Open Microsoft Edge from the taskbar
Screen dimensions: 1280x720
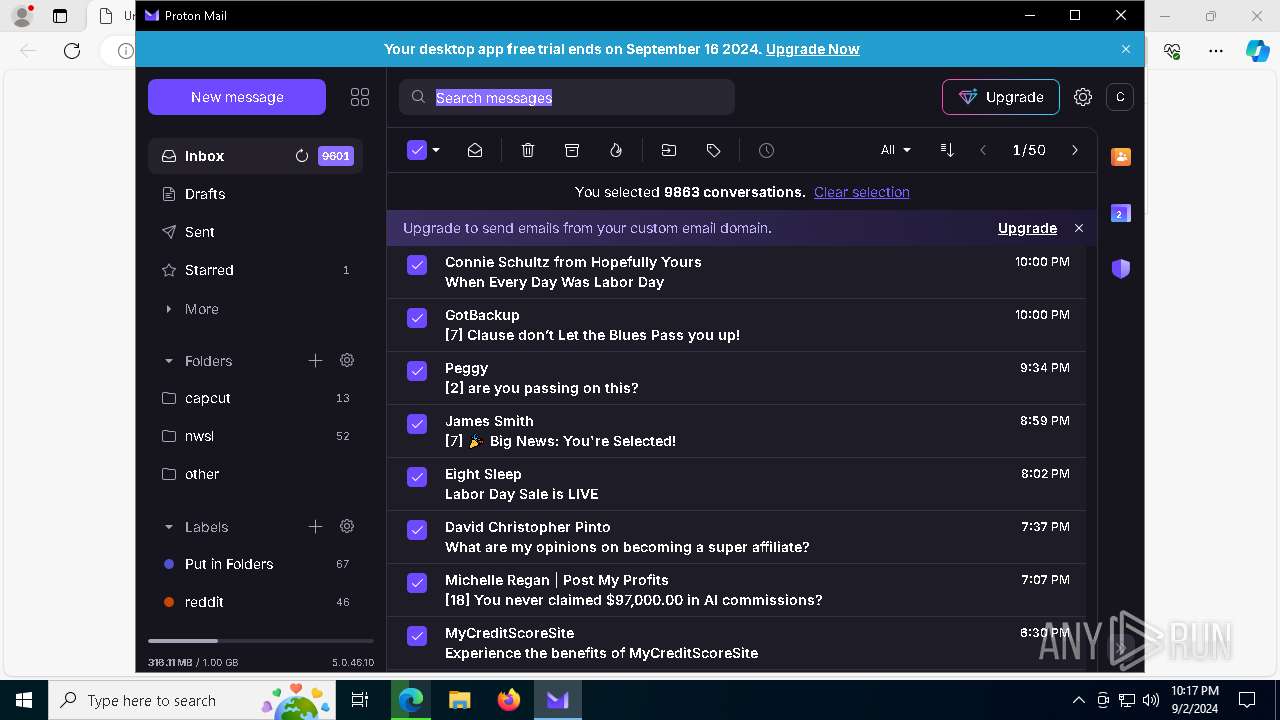pos(411,700)
